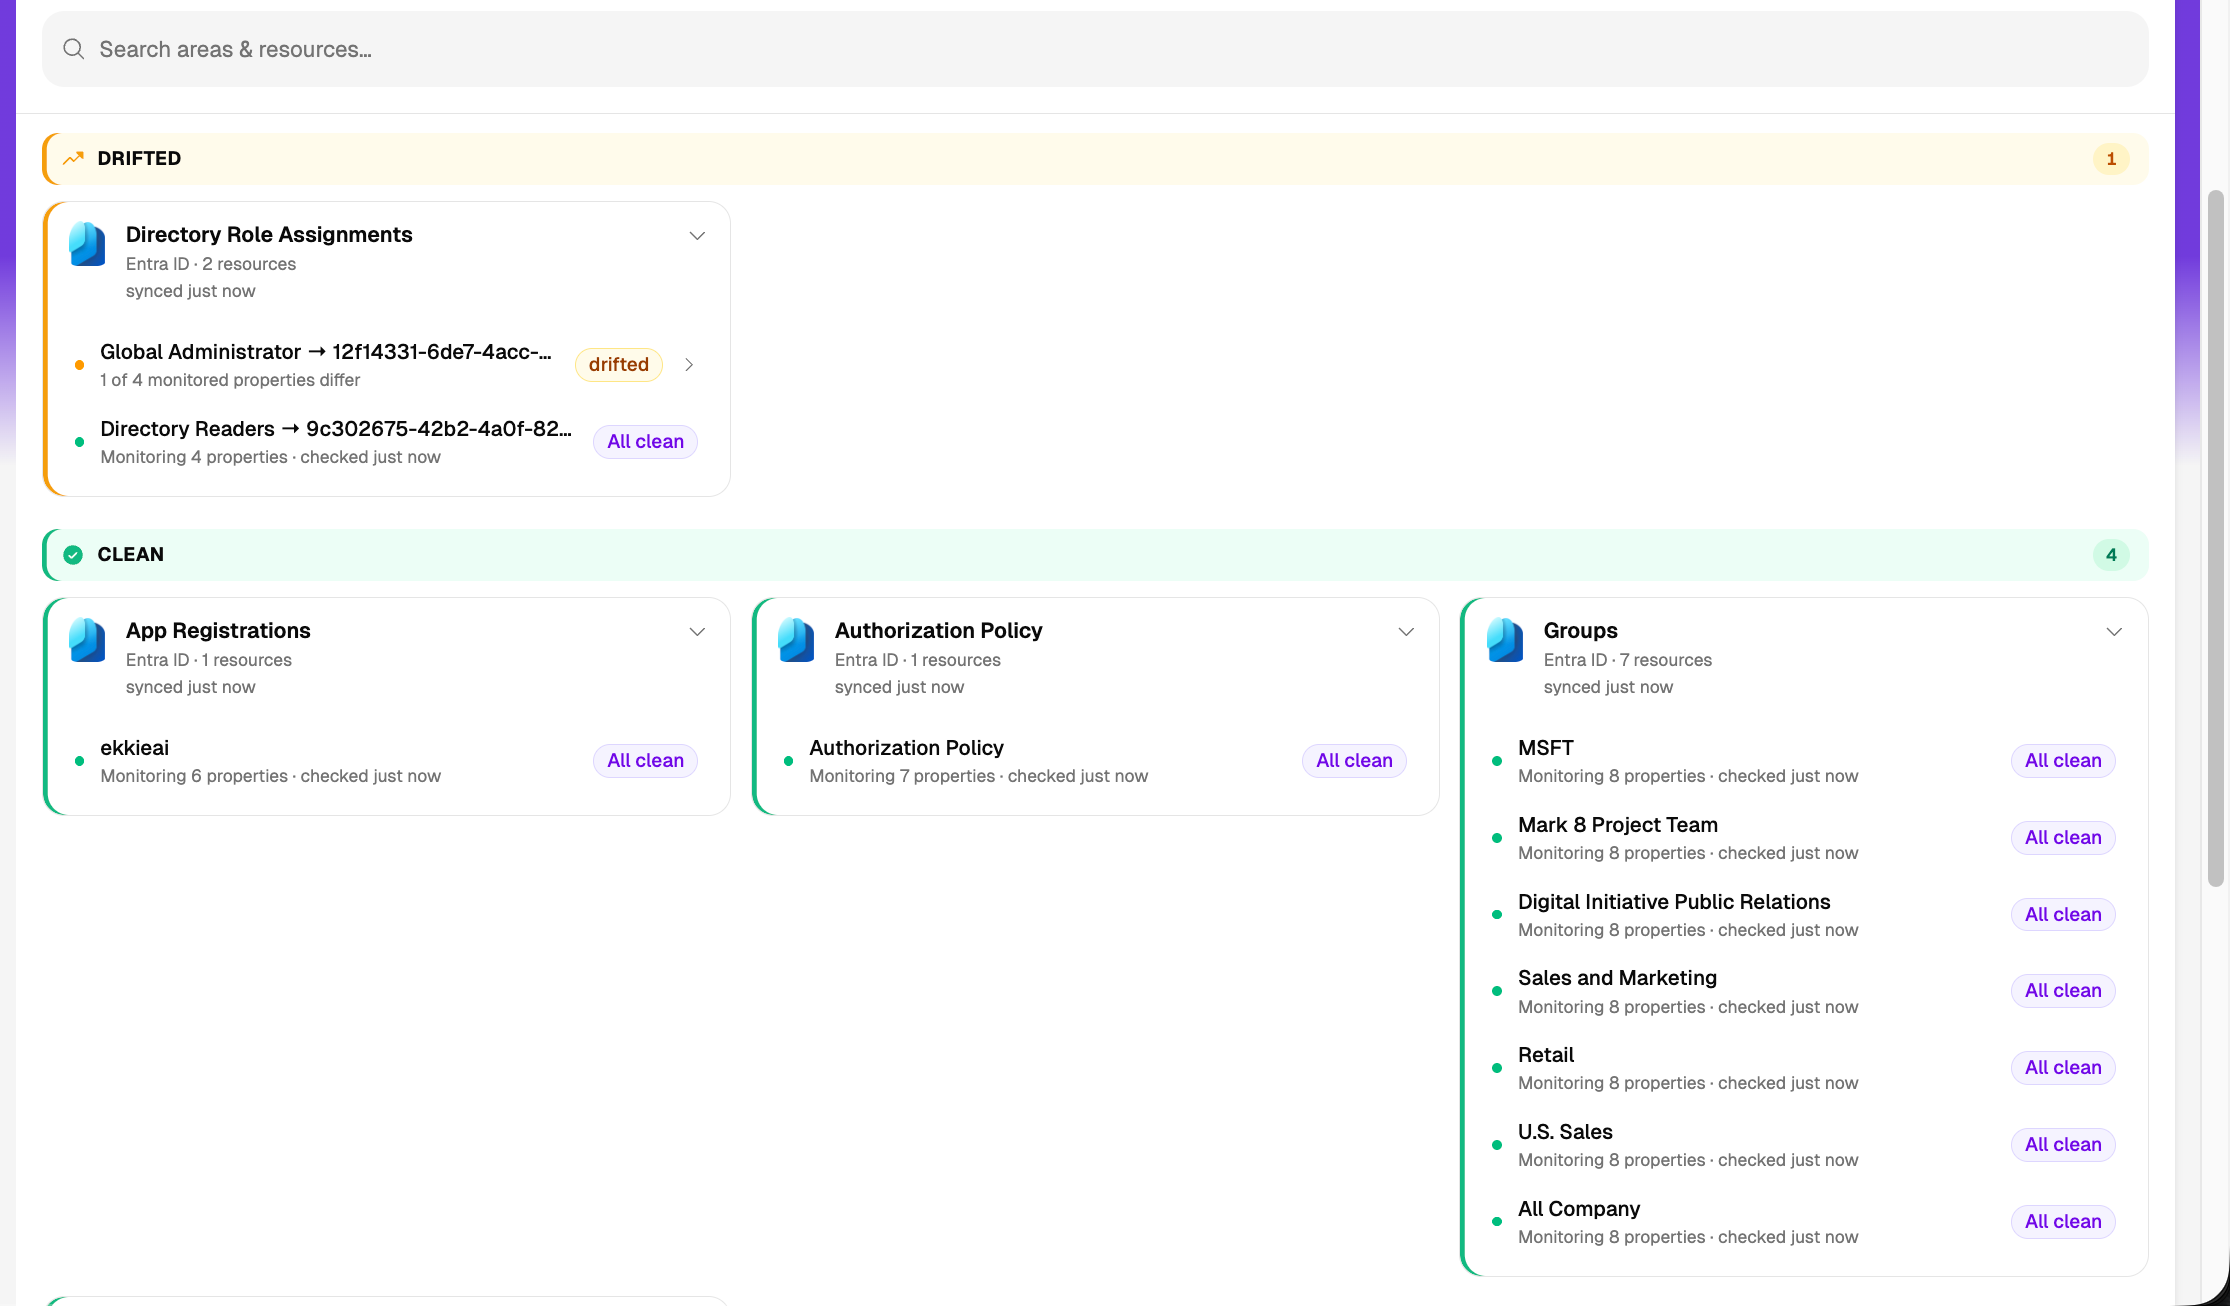This screenshot has height=1306, width=2230.
Task: Click green status dot for Retail
Action: point(1497,1068)
